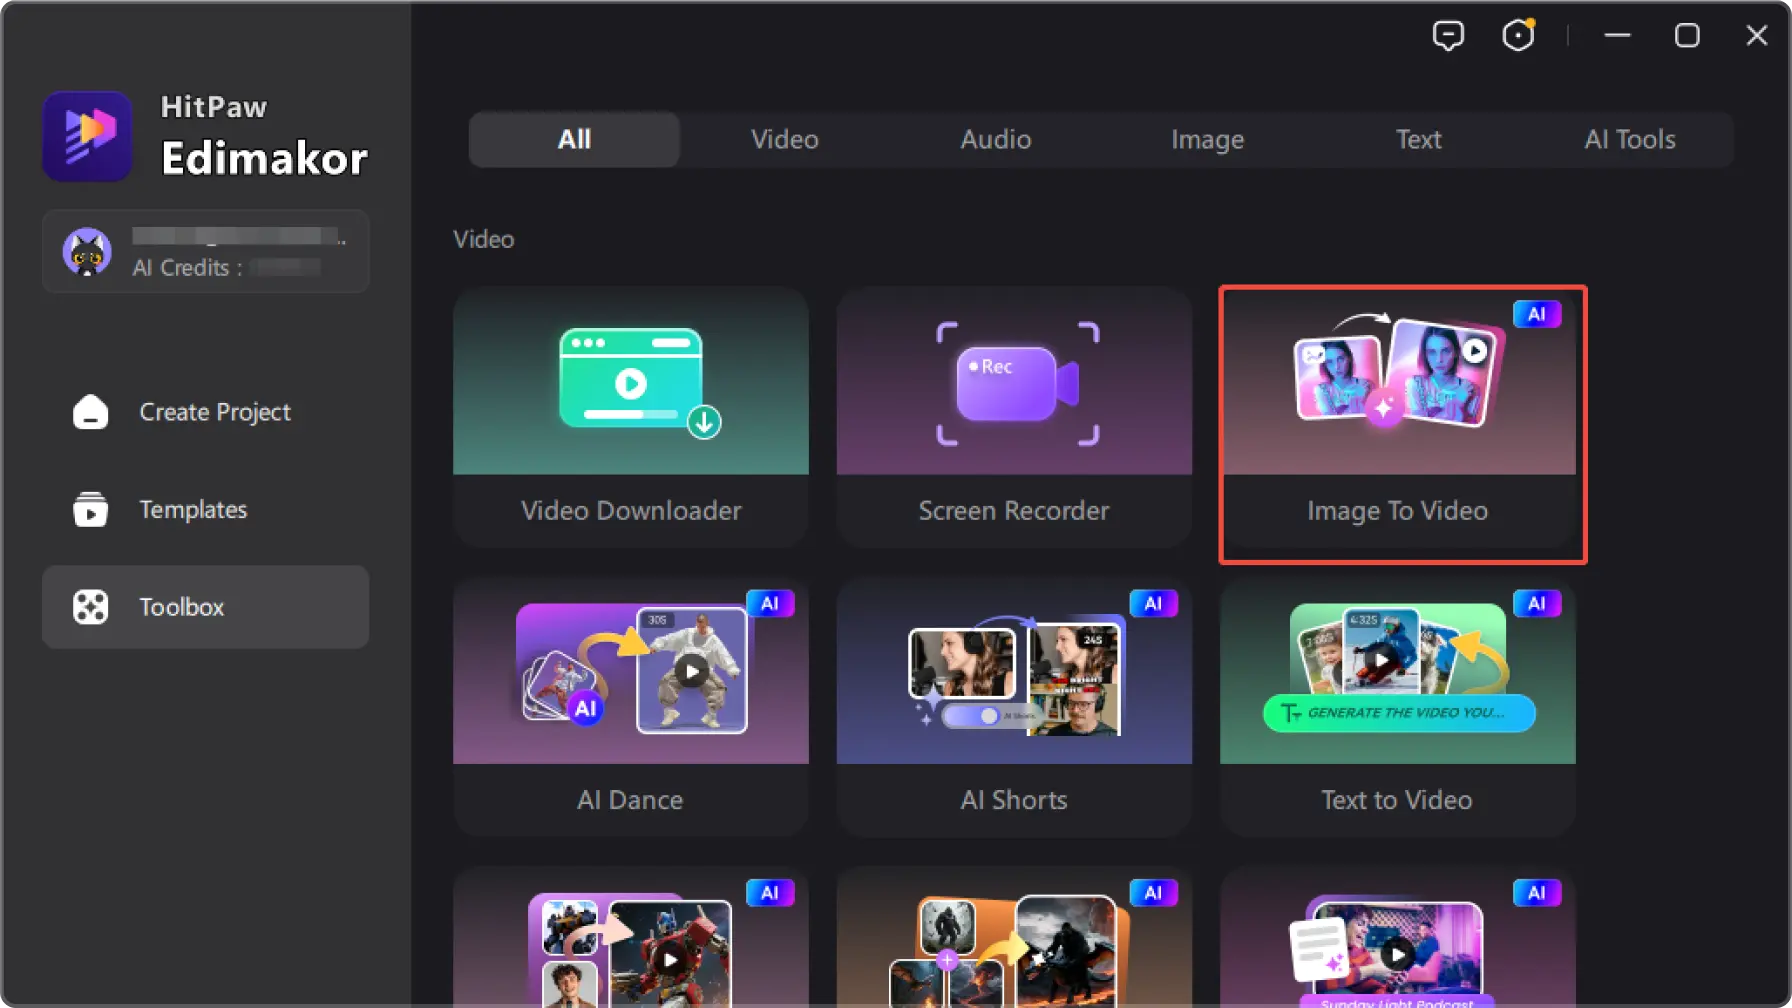Open the Video Downloader tool card
The image size is (1792, 1008).
pyautogui.click(x=631, y=417)
